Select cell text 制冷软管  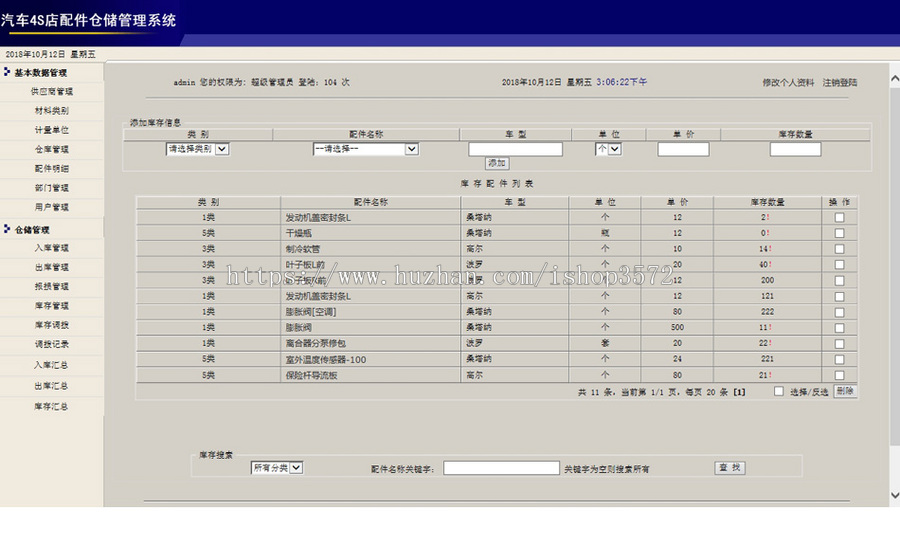[x=302, y=249]
